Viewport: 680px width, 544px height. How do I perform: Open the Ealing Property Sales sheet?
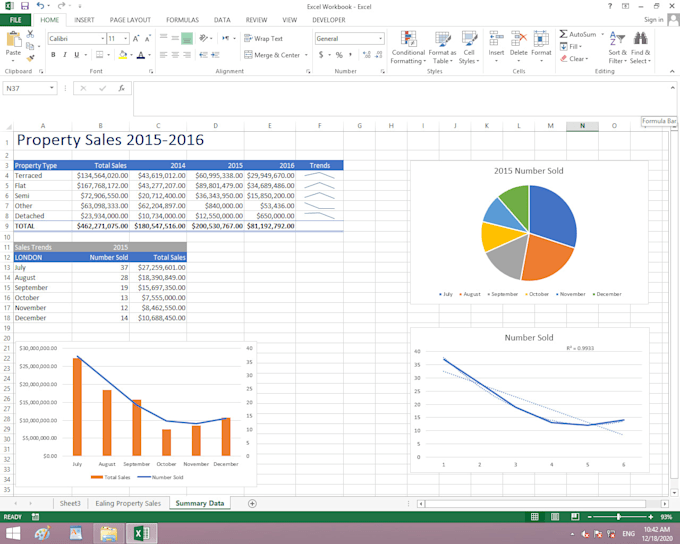[128, 503]
